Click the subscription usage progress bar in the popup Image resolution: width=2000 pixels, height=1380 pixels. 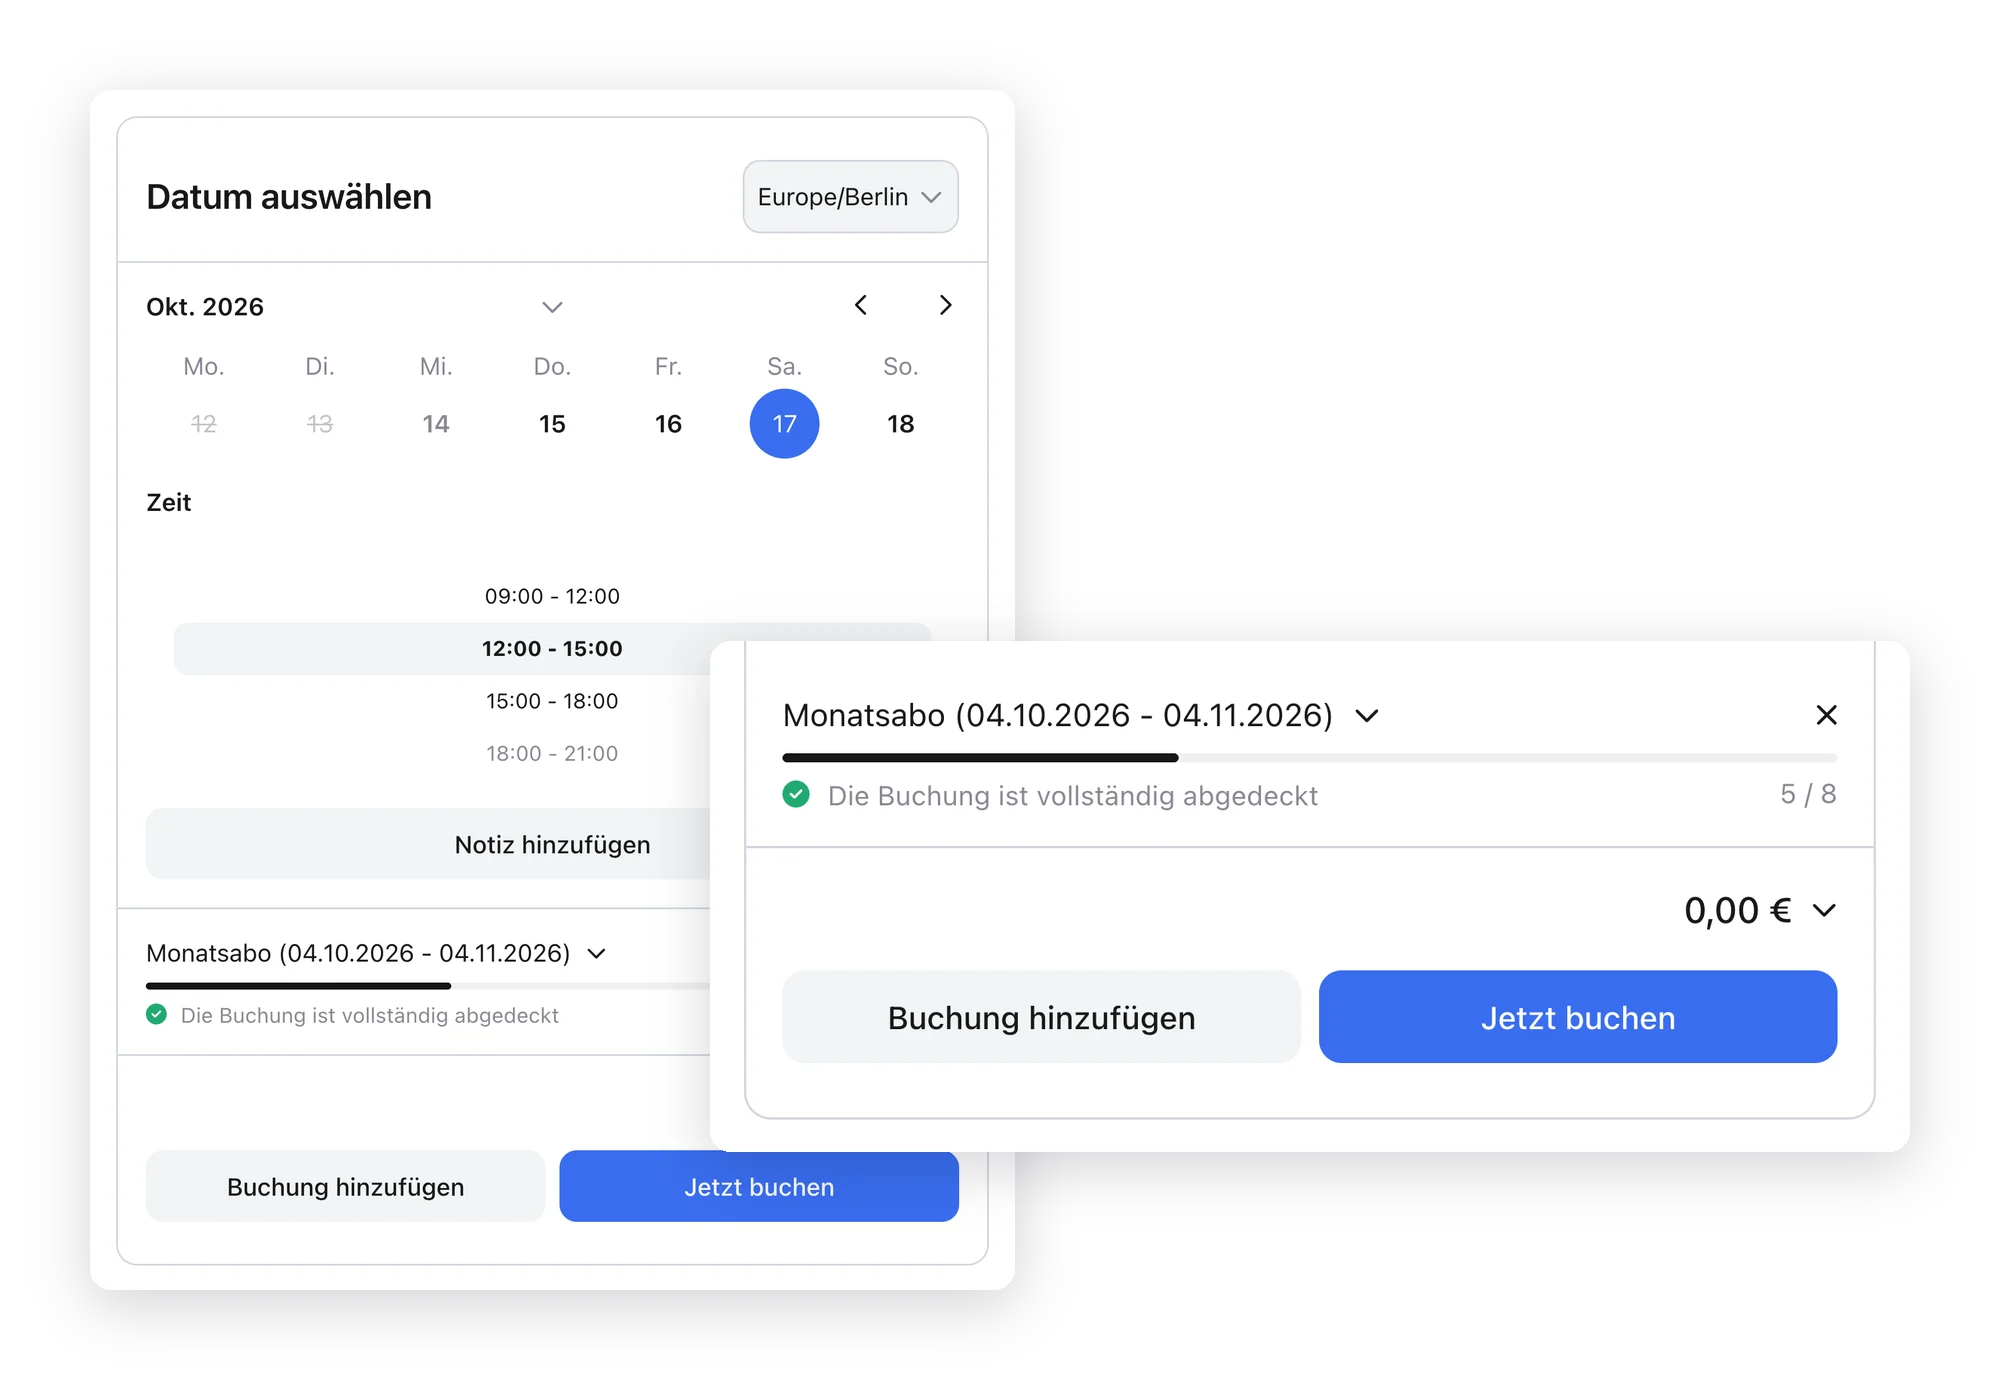tap(1309, 758)
